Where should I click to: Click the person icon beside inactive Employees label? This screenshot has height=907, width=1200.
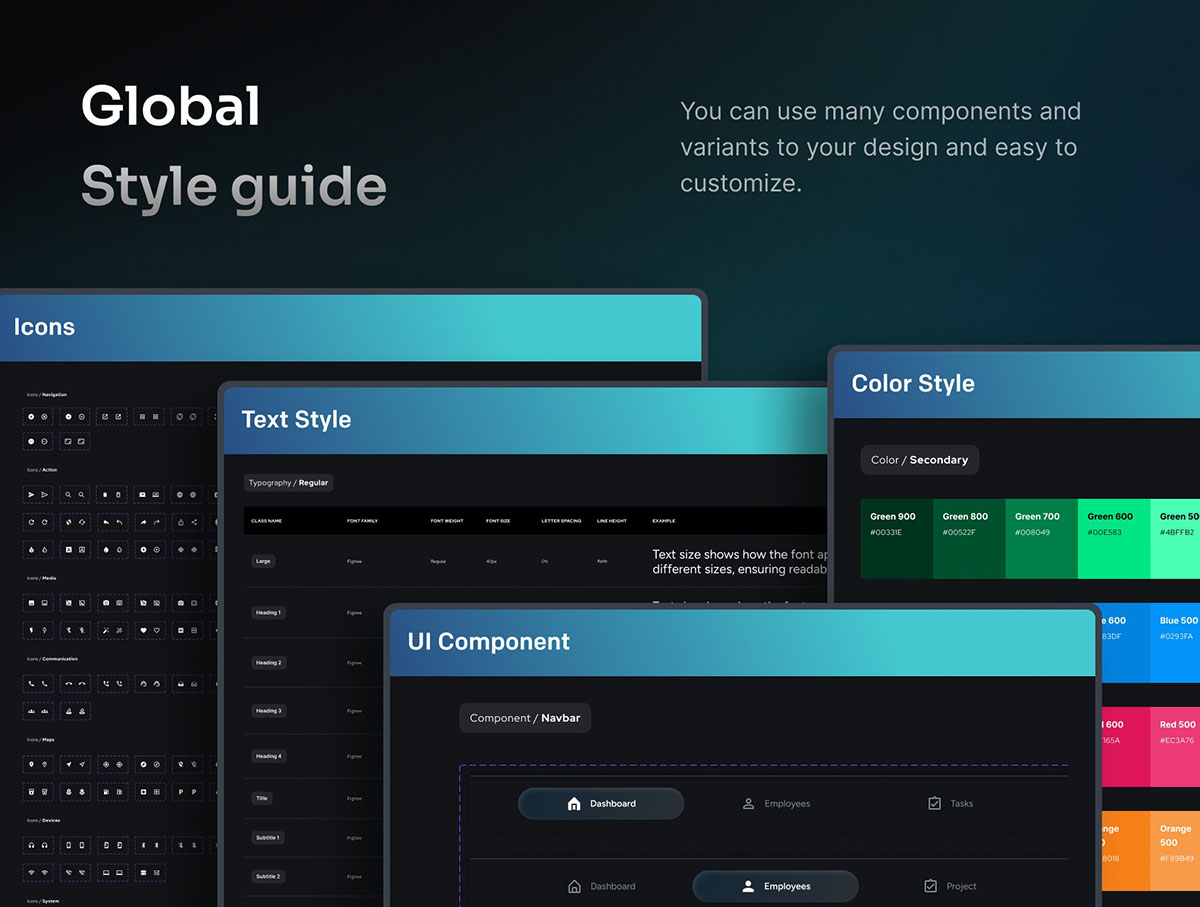pyautogui.click(x=748, y=803)
